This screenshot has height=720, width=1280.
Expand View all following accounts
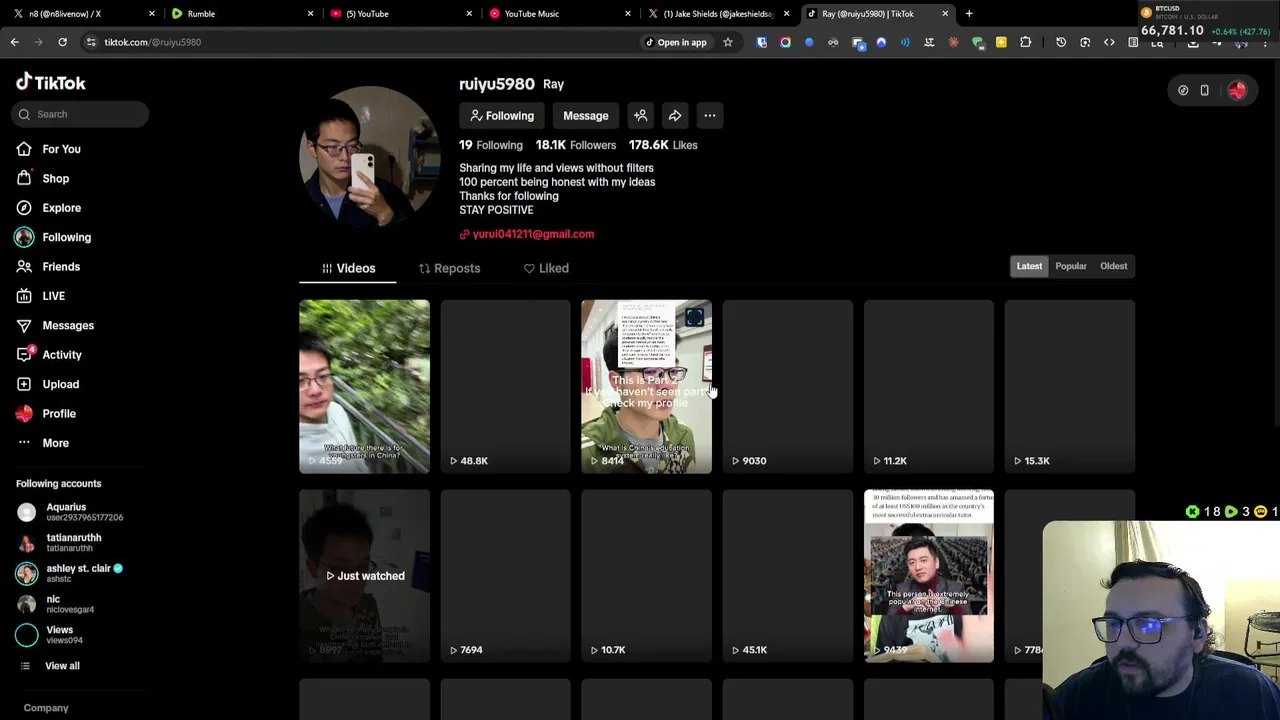pos(61,666)
